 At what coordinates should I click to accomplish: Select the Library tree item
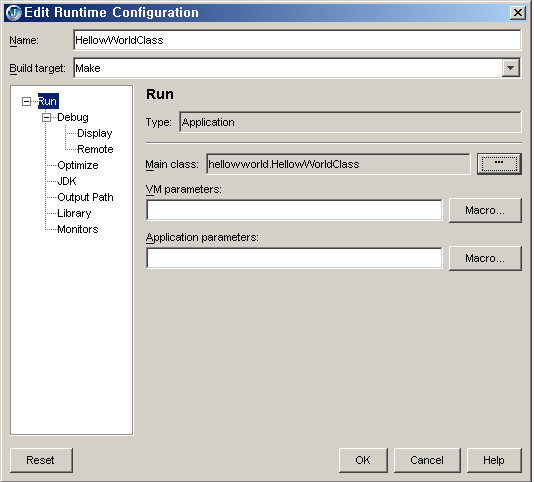tap(74, 213)
